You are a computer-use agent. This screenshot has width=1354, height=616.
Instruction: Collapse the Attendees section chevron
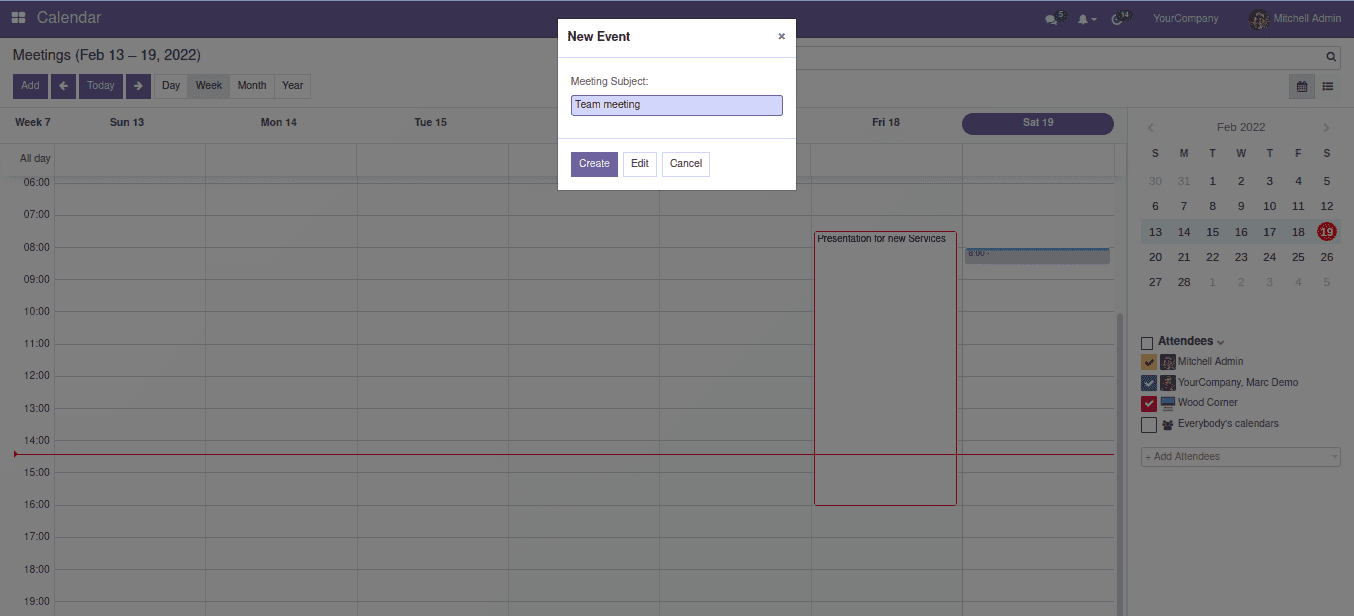pos(1221,342)
